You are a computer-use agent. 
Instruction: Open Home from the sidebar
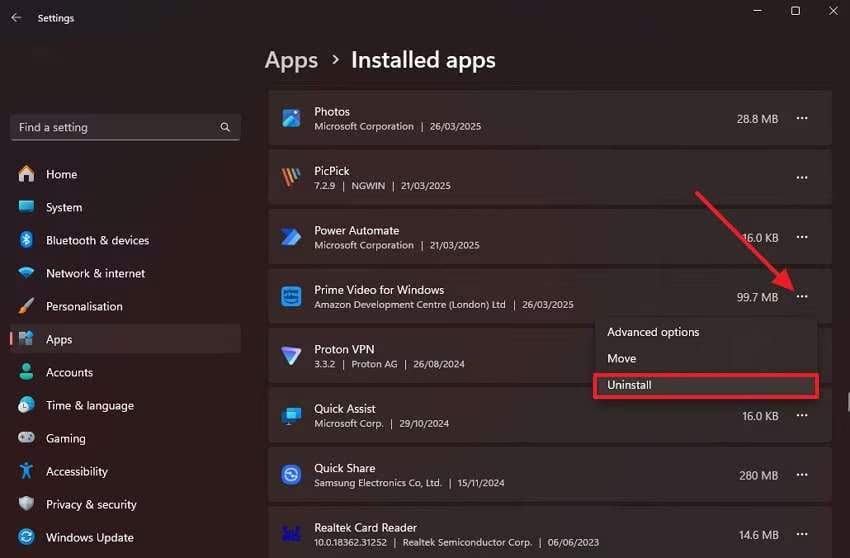(x=125, y=174)
